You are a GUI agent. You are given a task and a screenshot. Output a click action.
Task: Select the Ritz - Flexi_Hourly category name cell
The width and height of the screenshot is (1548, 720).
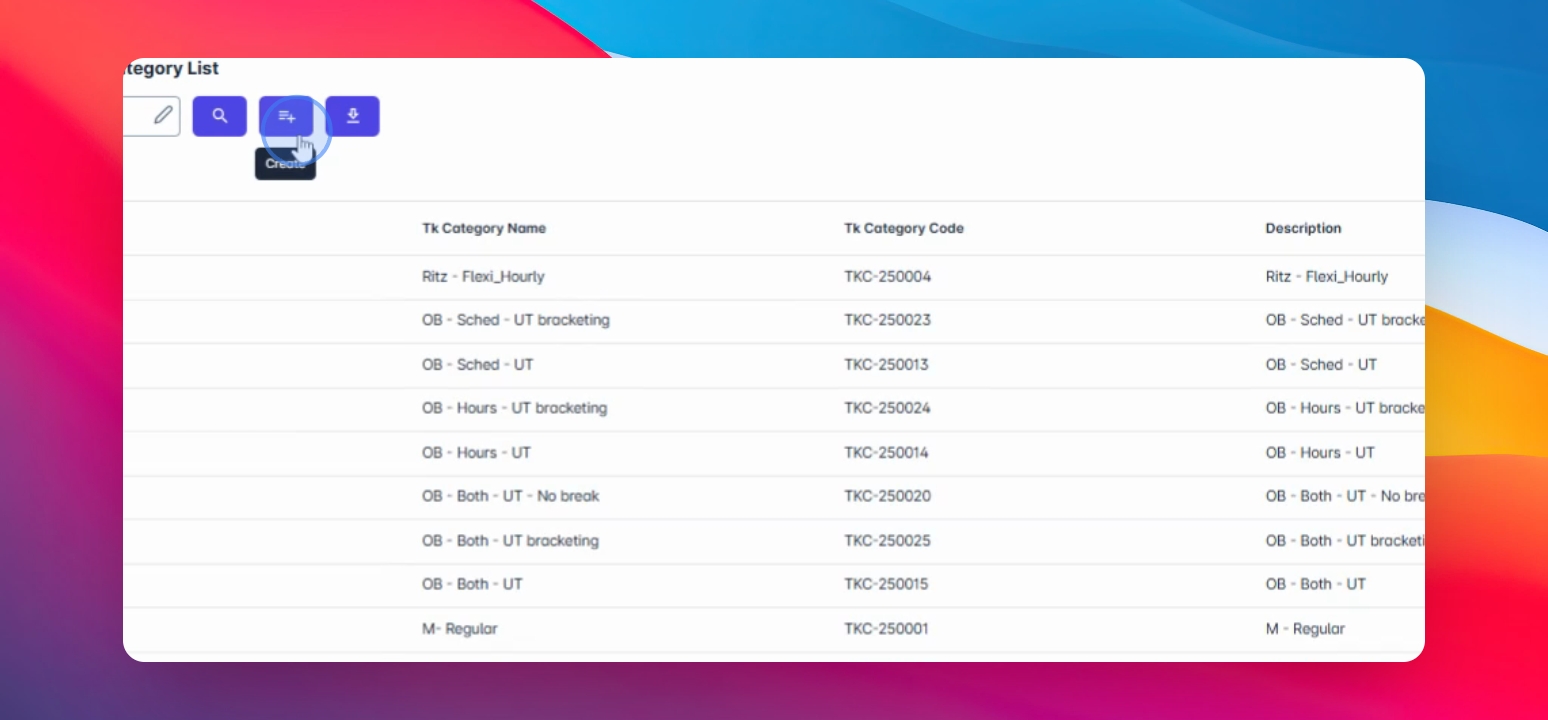tap(483, 276)
